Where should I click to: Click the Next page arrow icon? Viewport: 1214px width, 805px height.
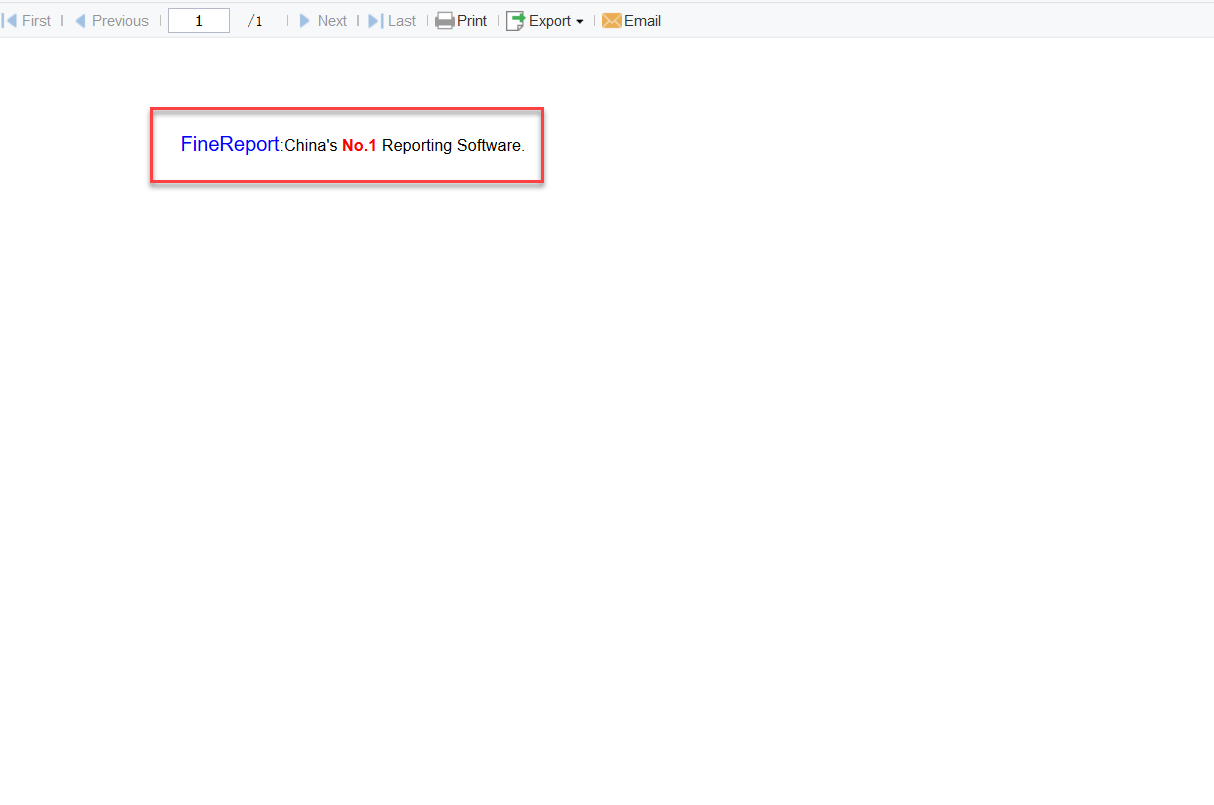coord(303,20)
